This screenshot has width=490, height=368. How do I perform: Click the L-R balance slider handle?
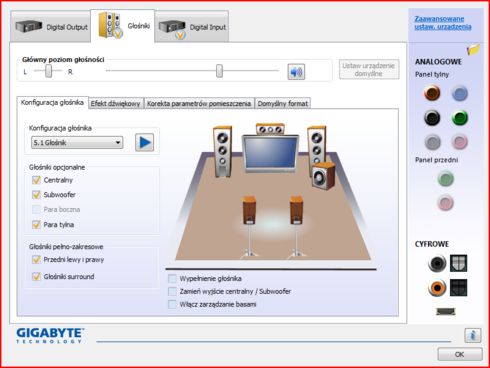point(49,71)
